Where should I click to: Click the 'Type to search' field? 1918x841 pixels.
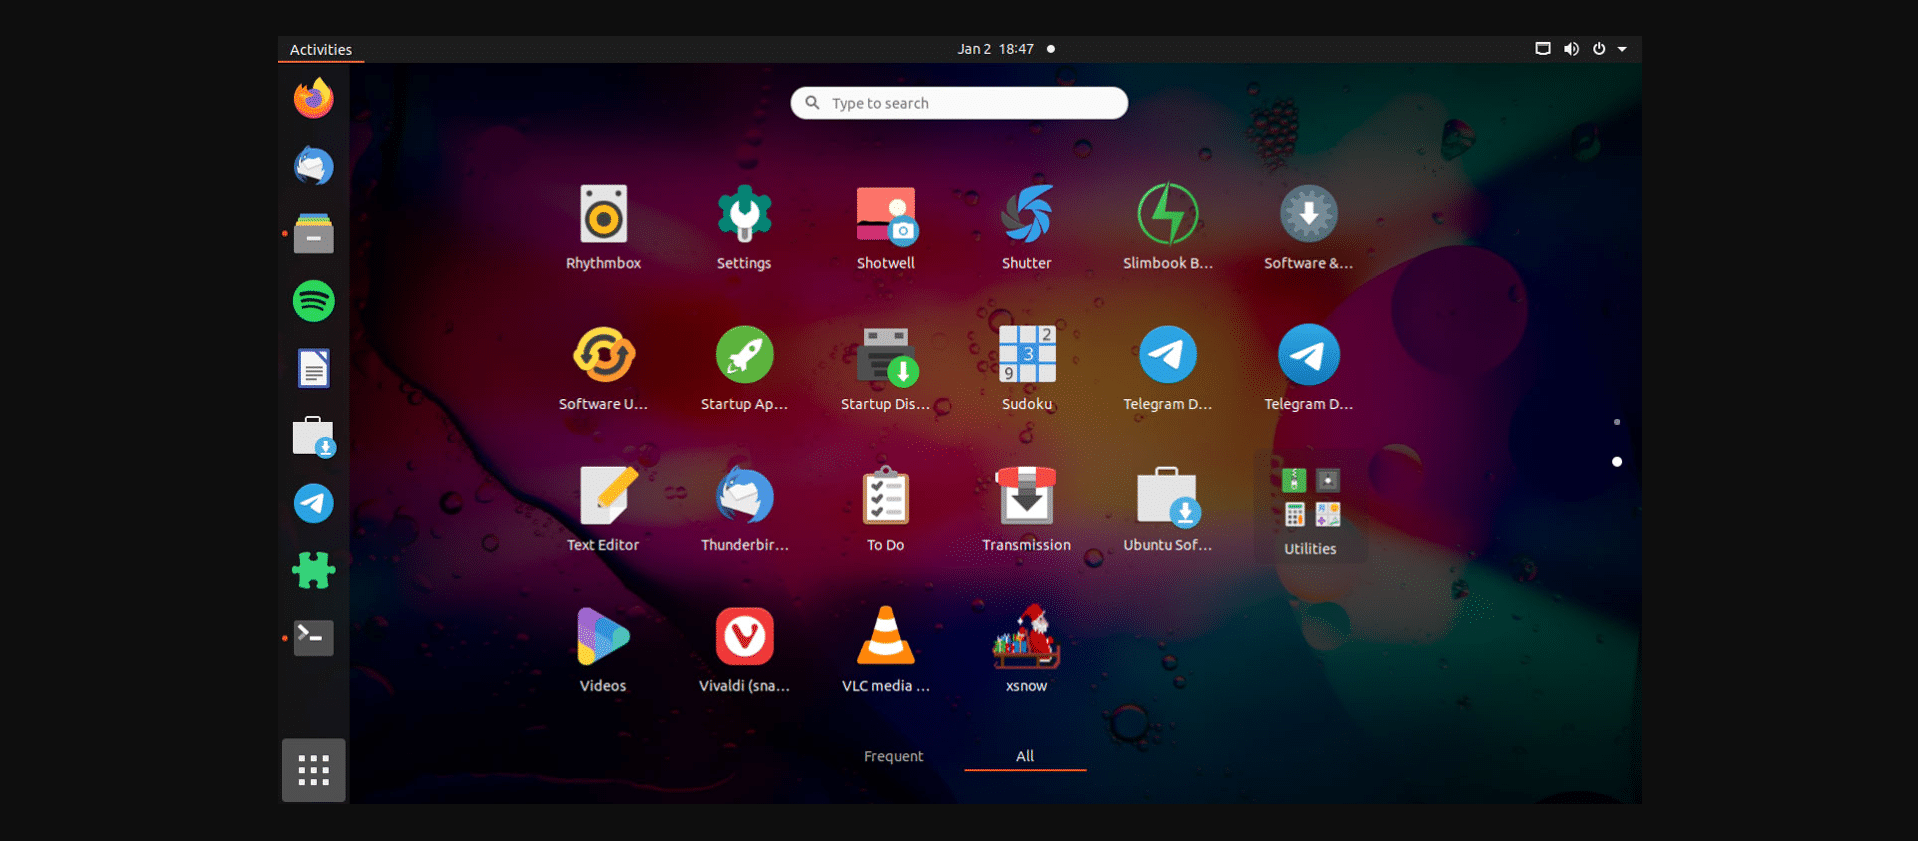point(959,103)
